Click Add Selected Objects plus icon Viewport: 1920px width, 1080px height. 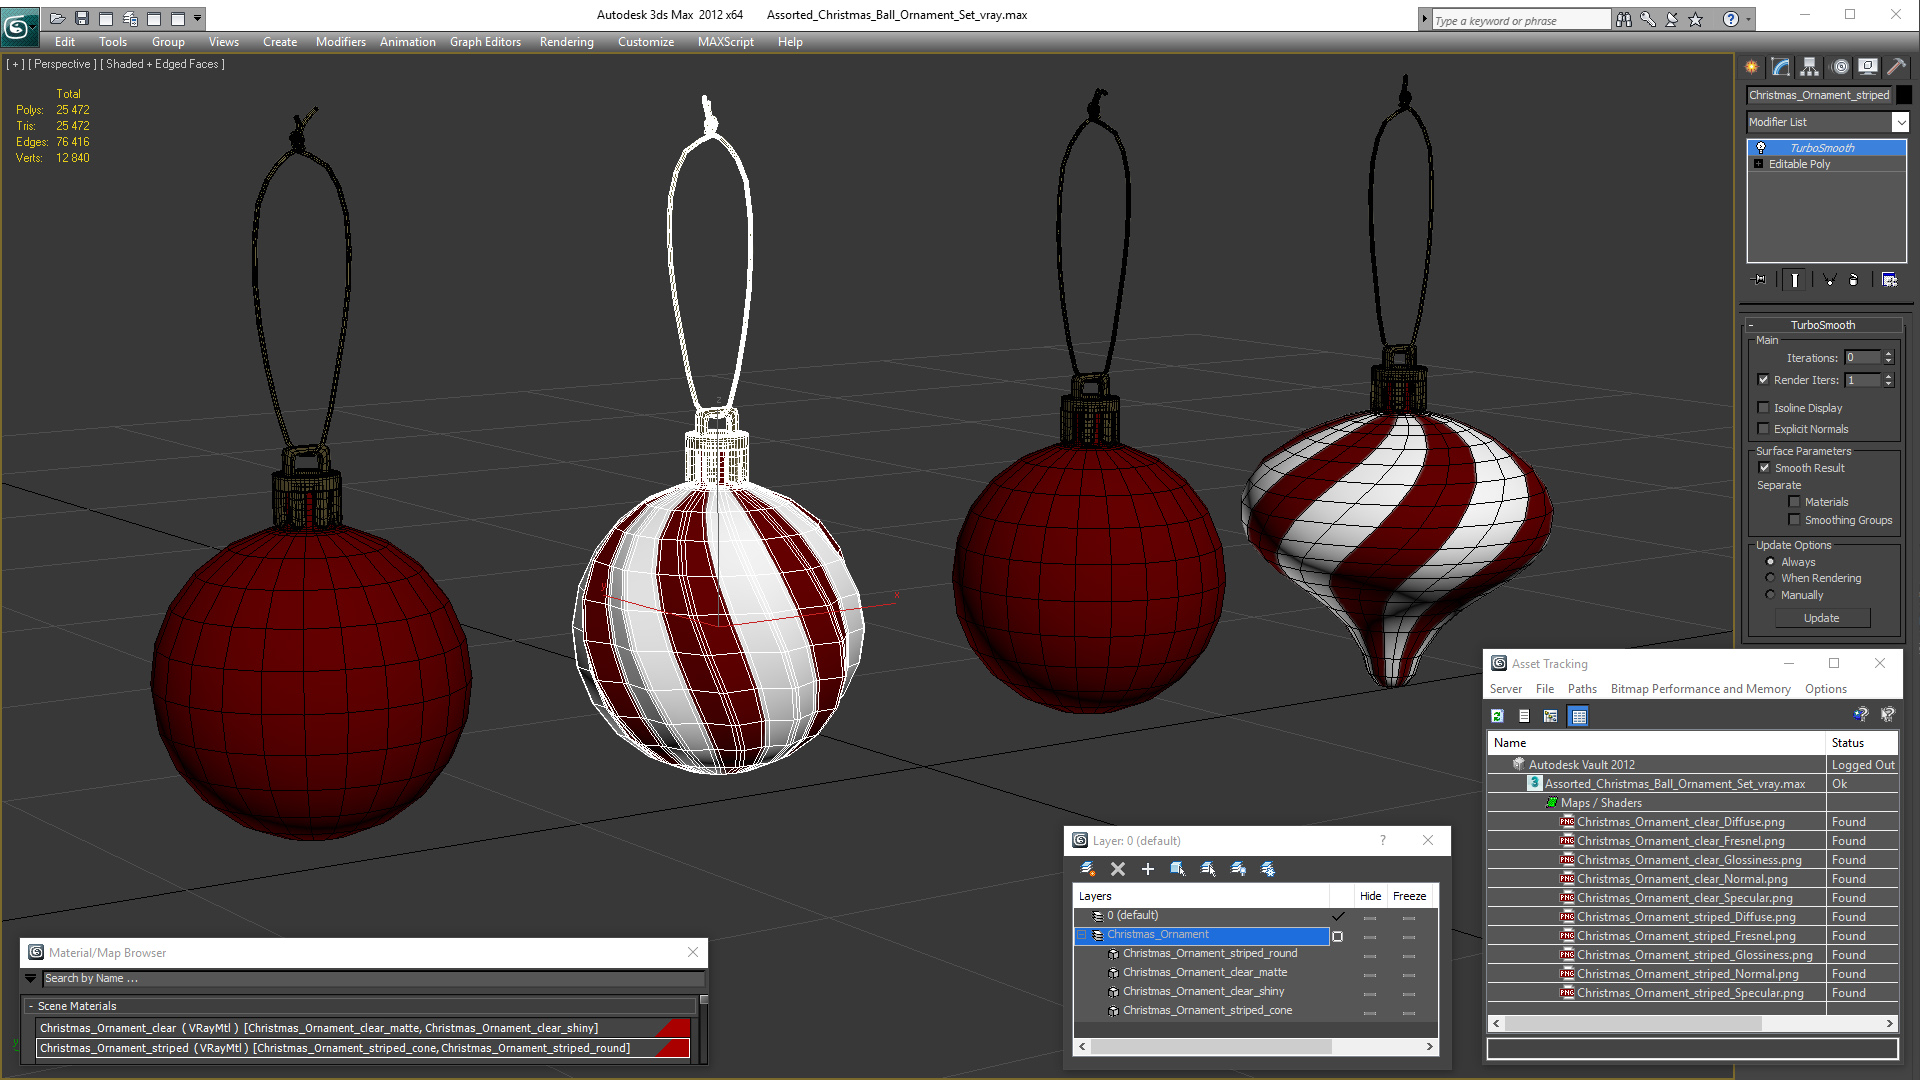[1148, 869]
